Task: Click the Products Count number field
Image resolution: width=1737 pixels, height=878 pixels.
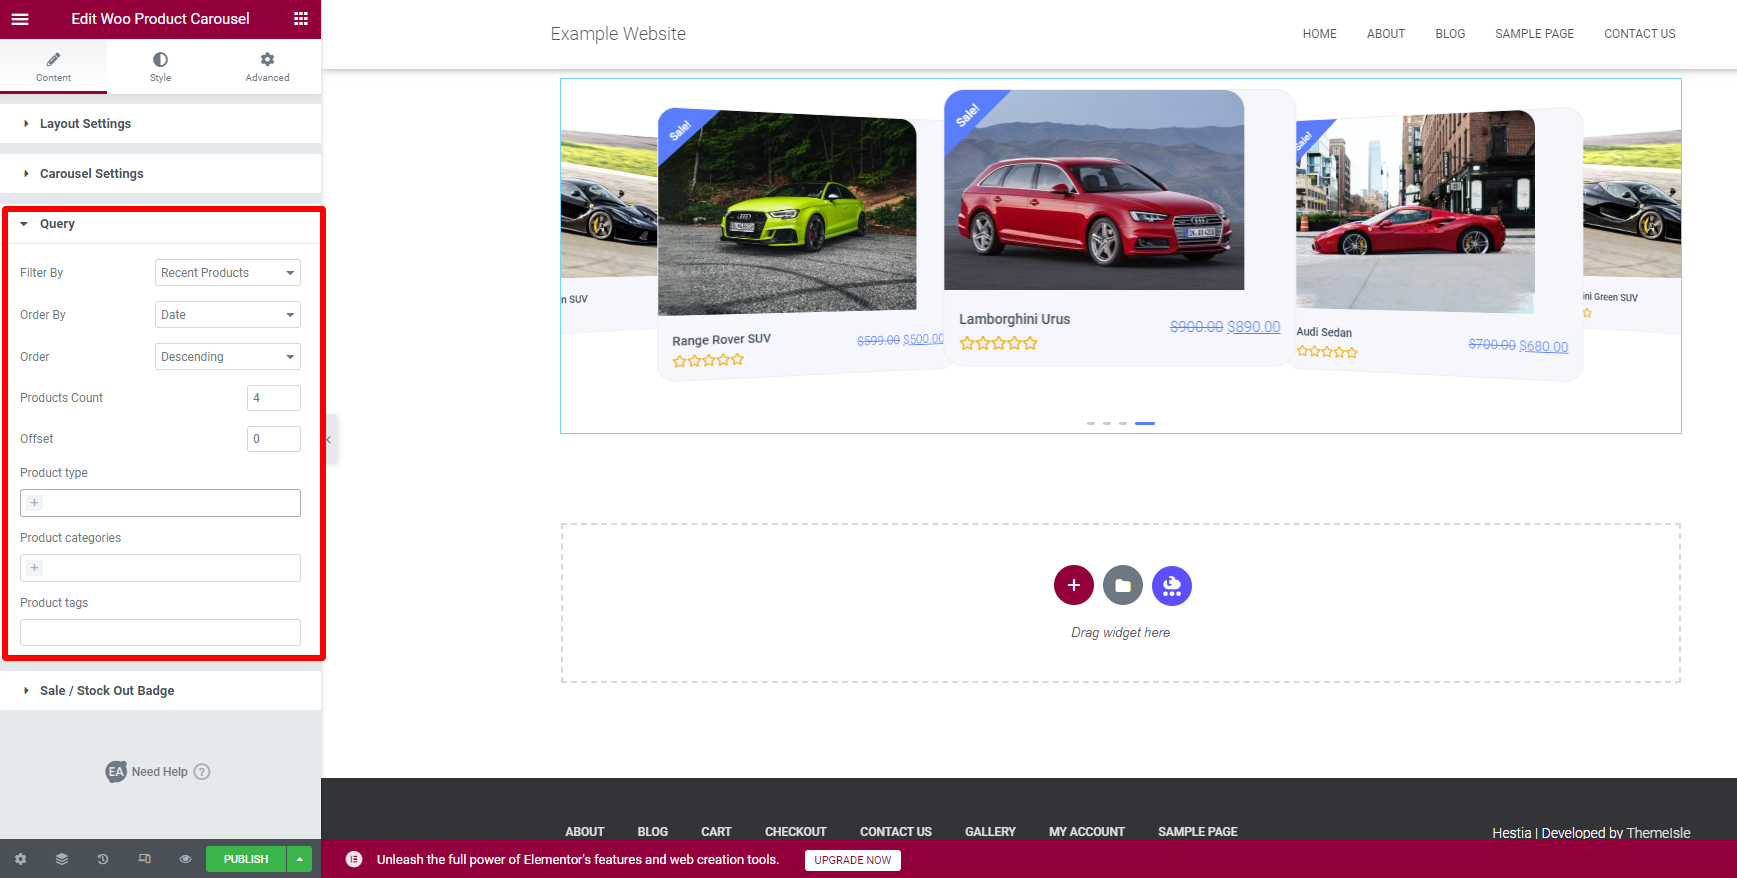Action: (274, 398)
